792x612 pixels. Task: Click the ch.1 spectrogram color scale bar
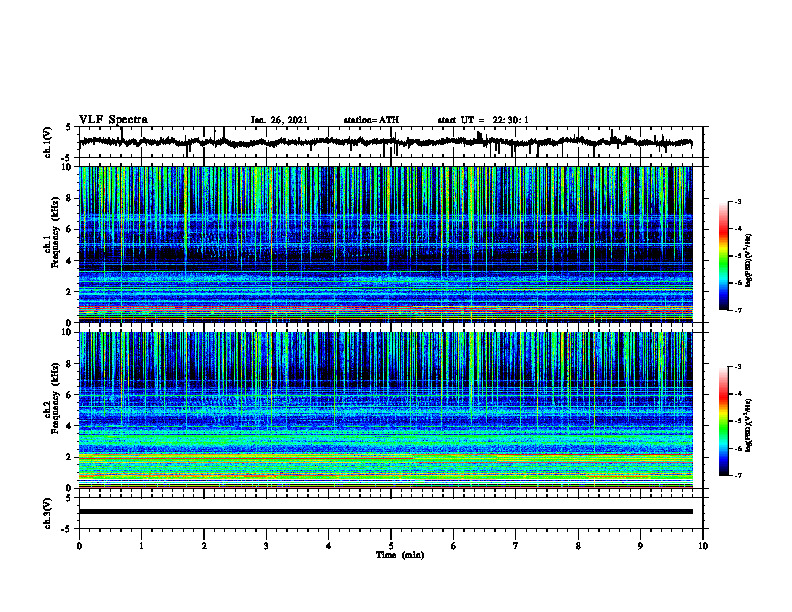pyautogui.click(x=723, y=256)
